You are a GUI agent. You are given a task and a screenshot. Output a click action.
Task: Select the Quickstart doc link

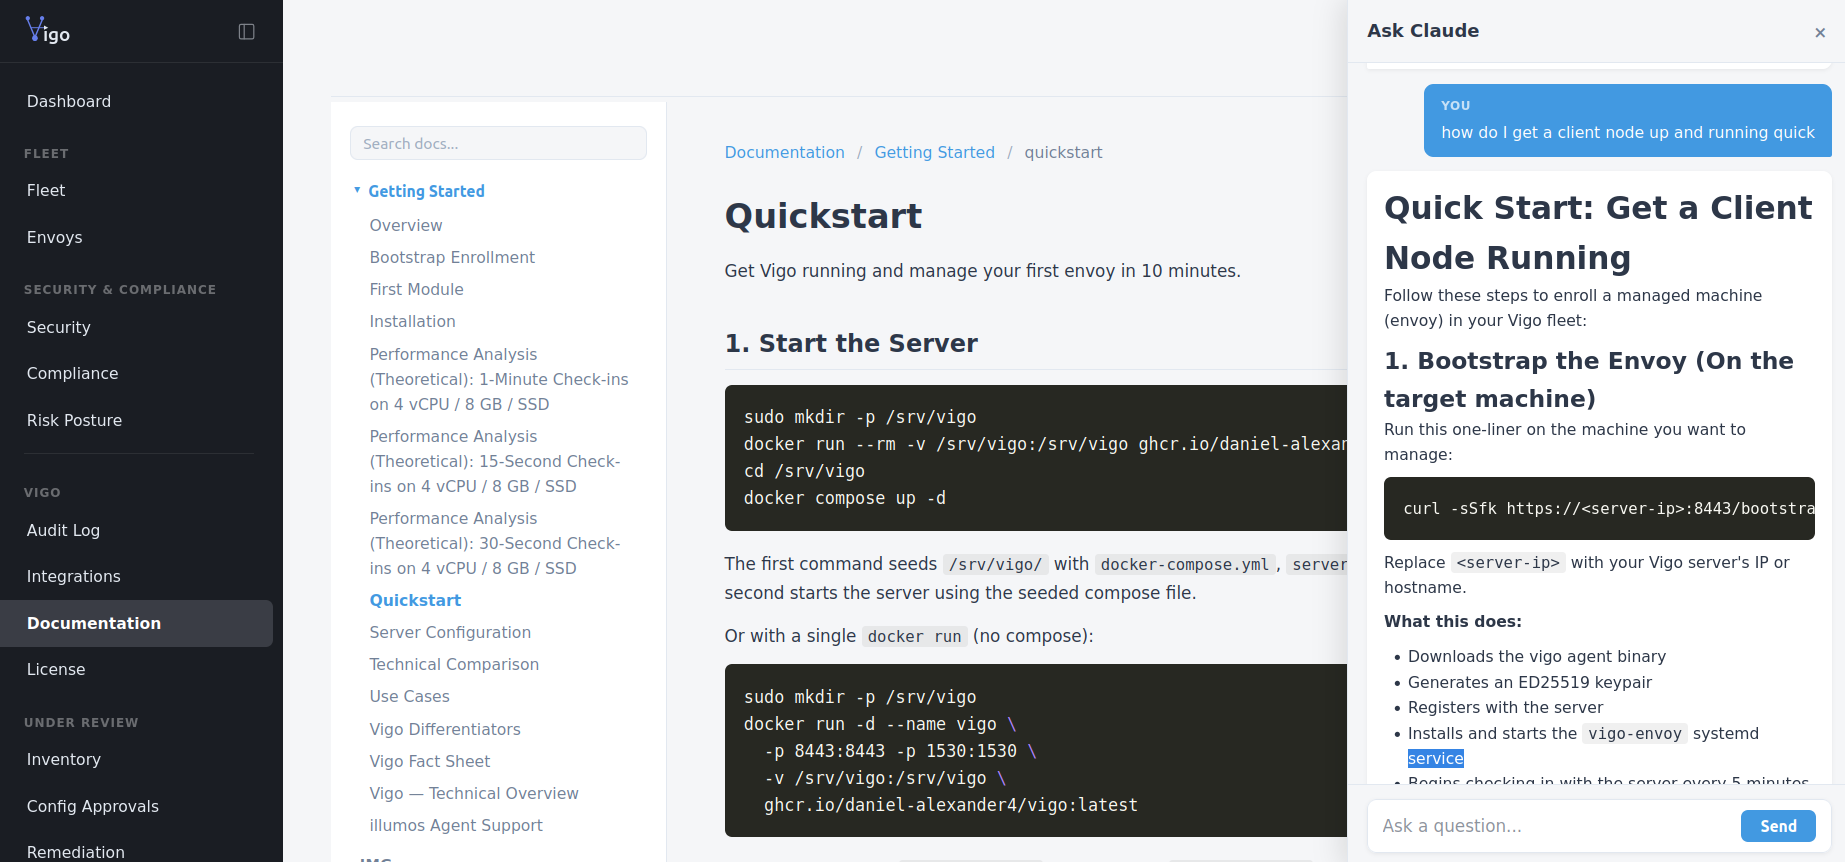415,600
